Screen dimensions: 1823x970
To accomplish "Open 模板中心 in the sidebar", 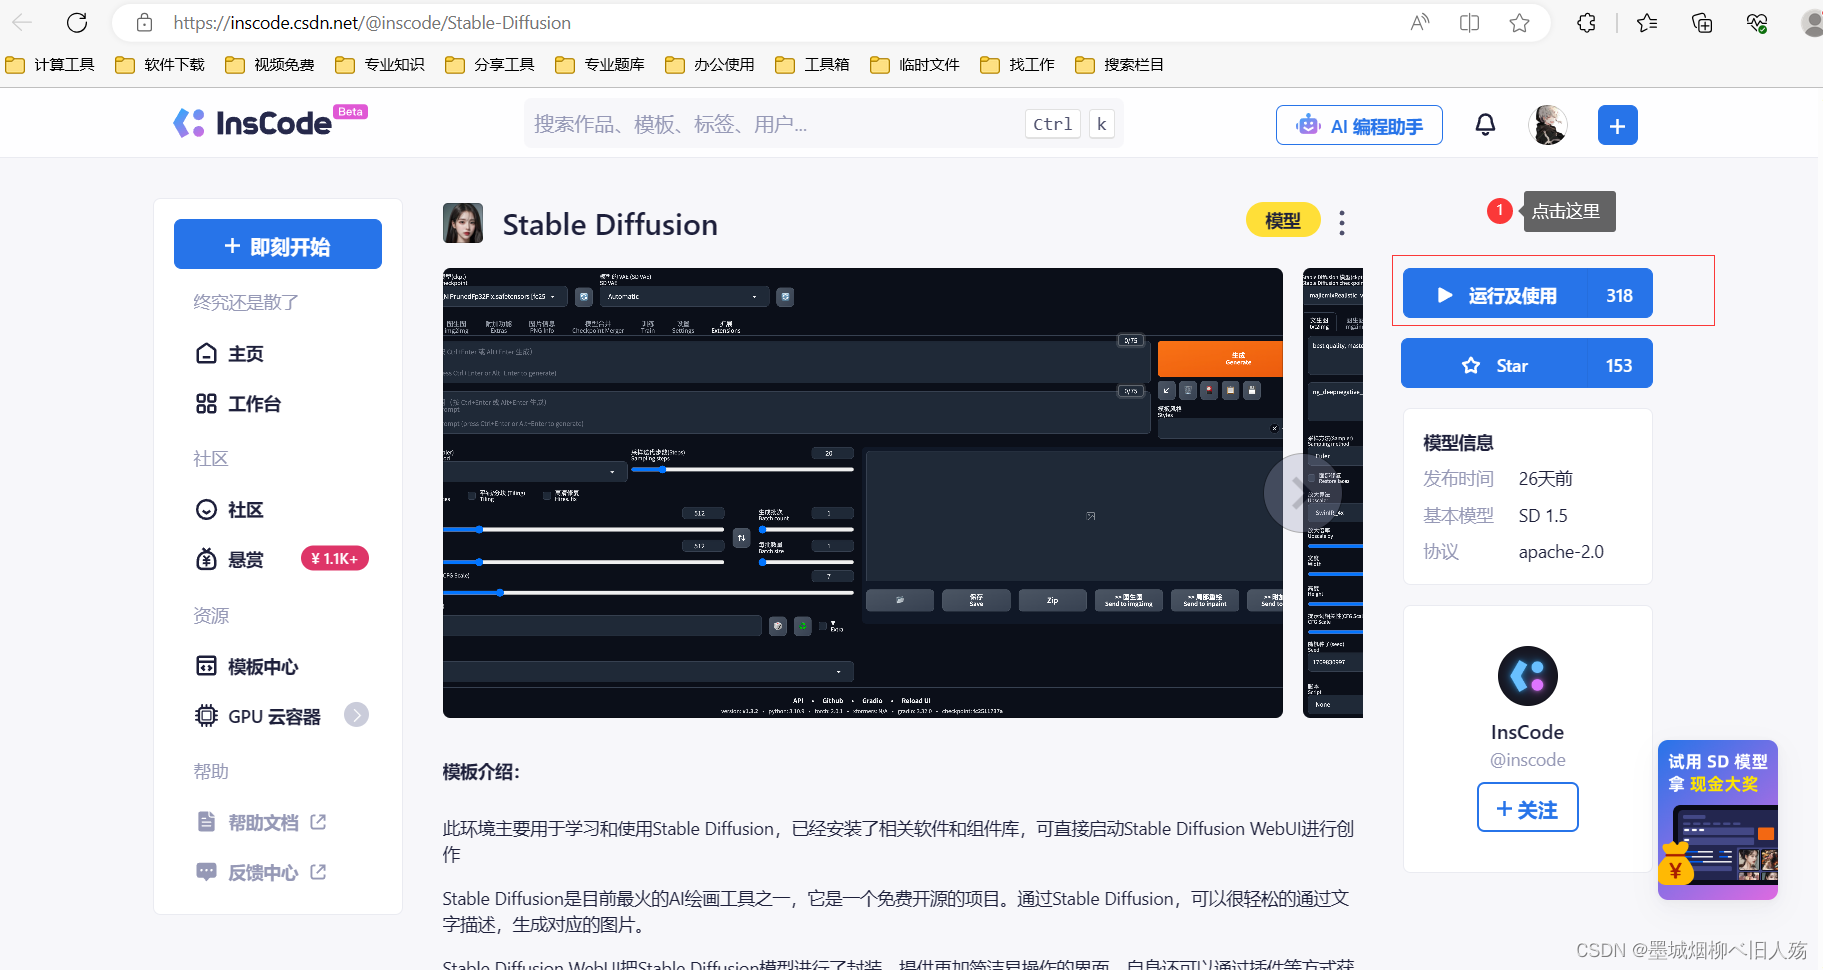I will [x=247, y=666].
